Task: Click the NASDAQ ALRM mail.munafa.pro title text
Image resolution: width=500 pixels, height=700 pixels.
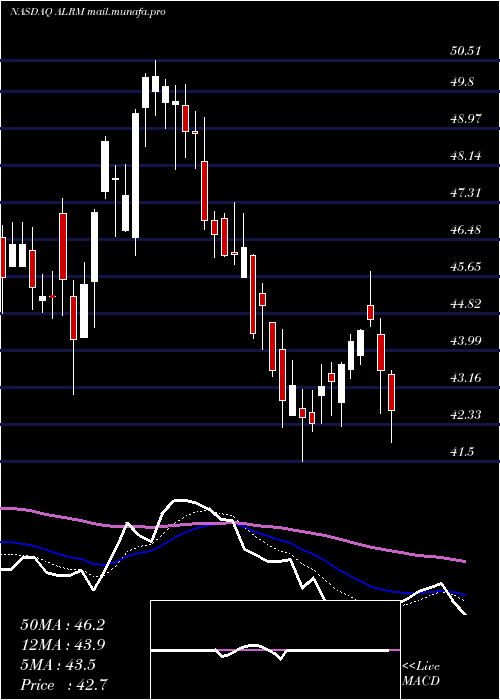Action: coord(88,12)
